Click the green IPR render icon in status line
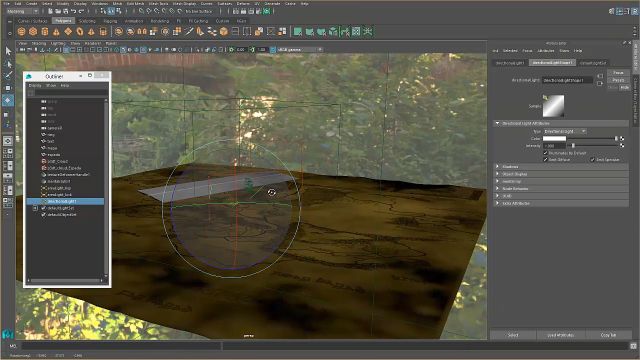This screenshot has width=640, height=360. [267, 11]
